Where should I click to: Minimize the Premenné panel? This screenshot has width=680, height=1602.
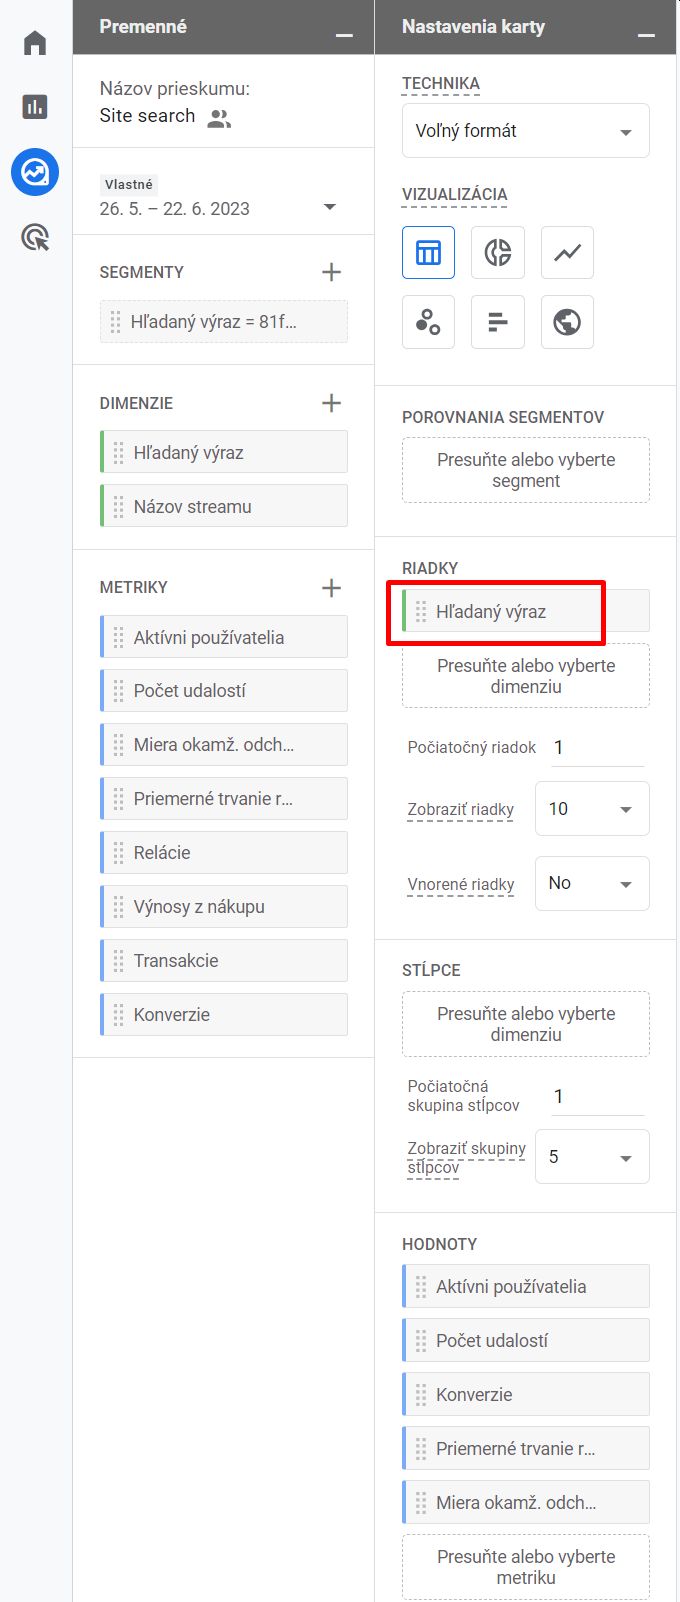click(344, 34)
